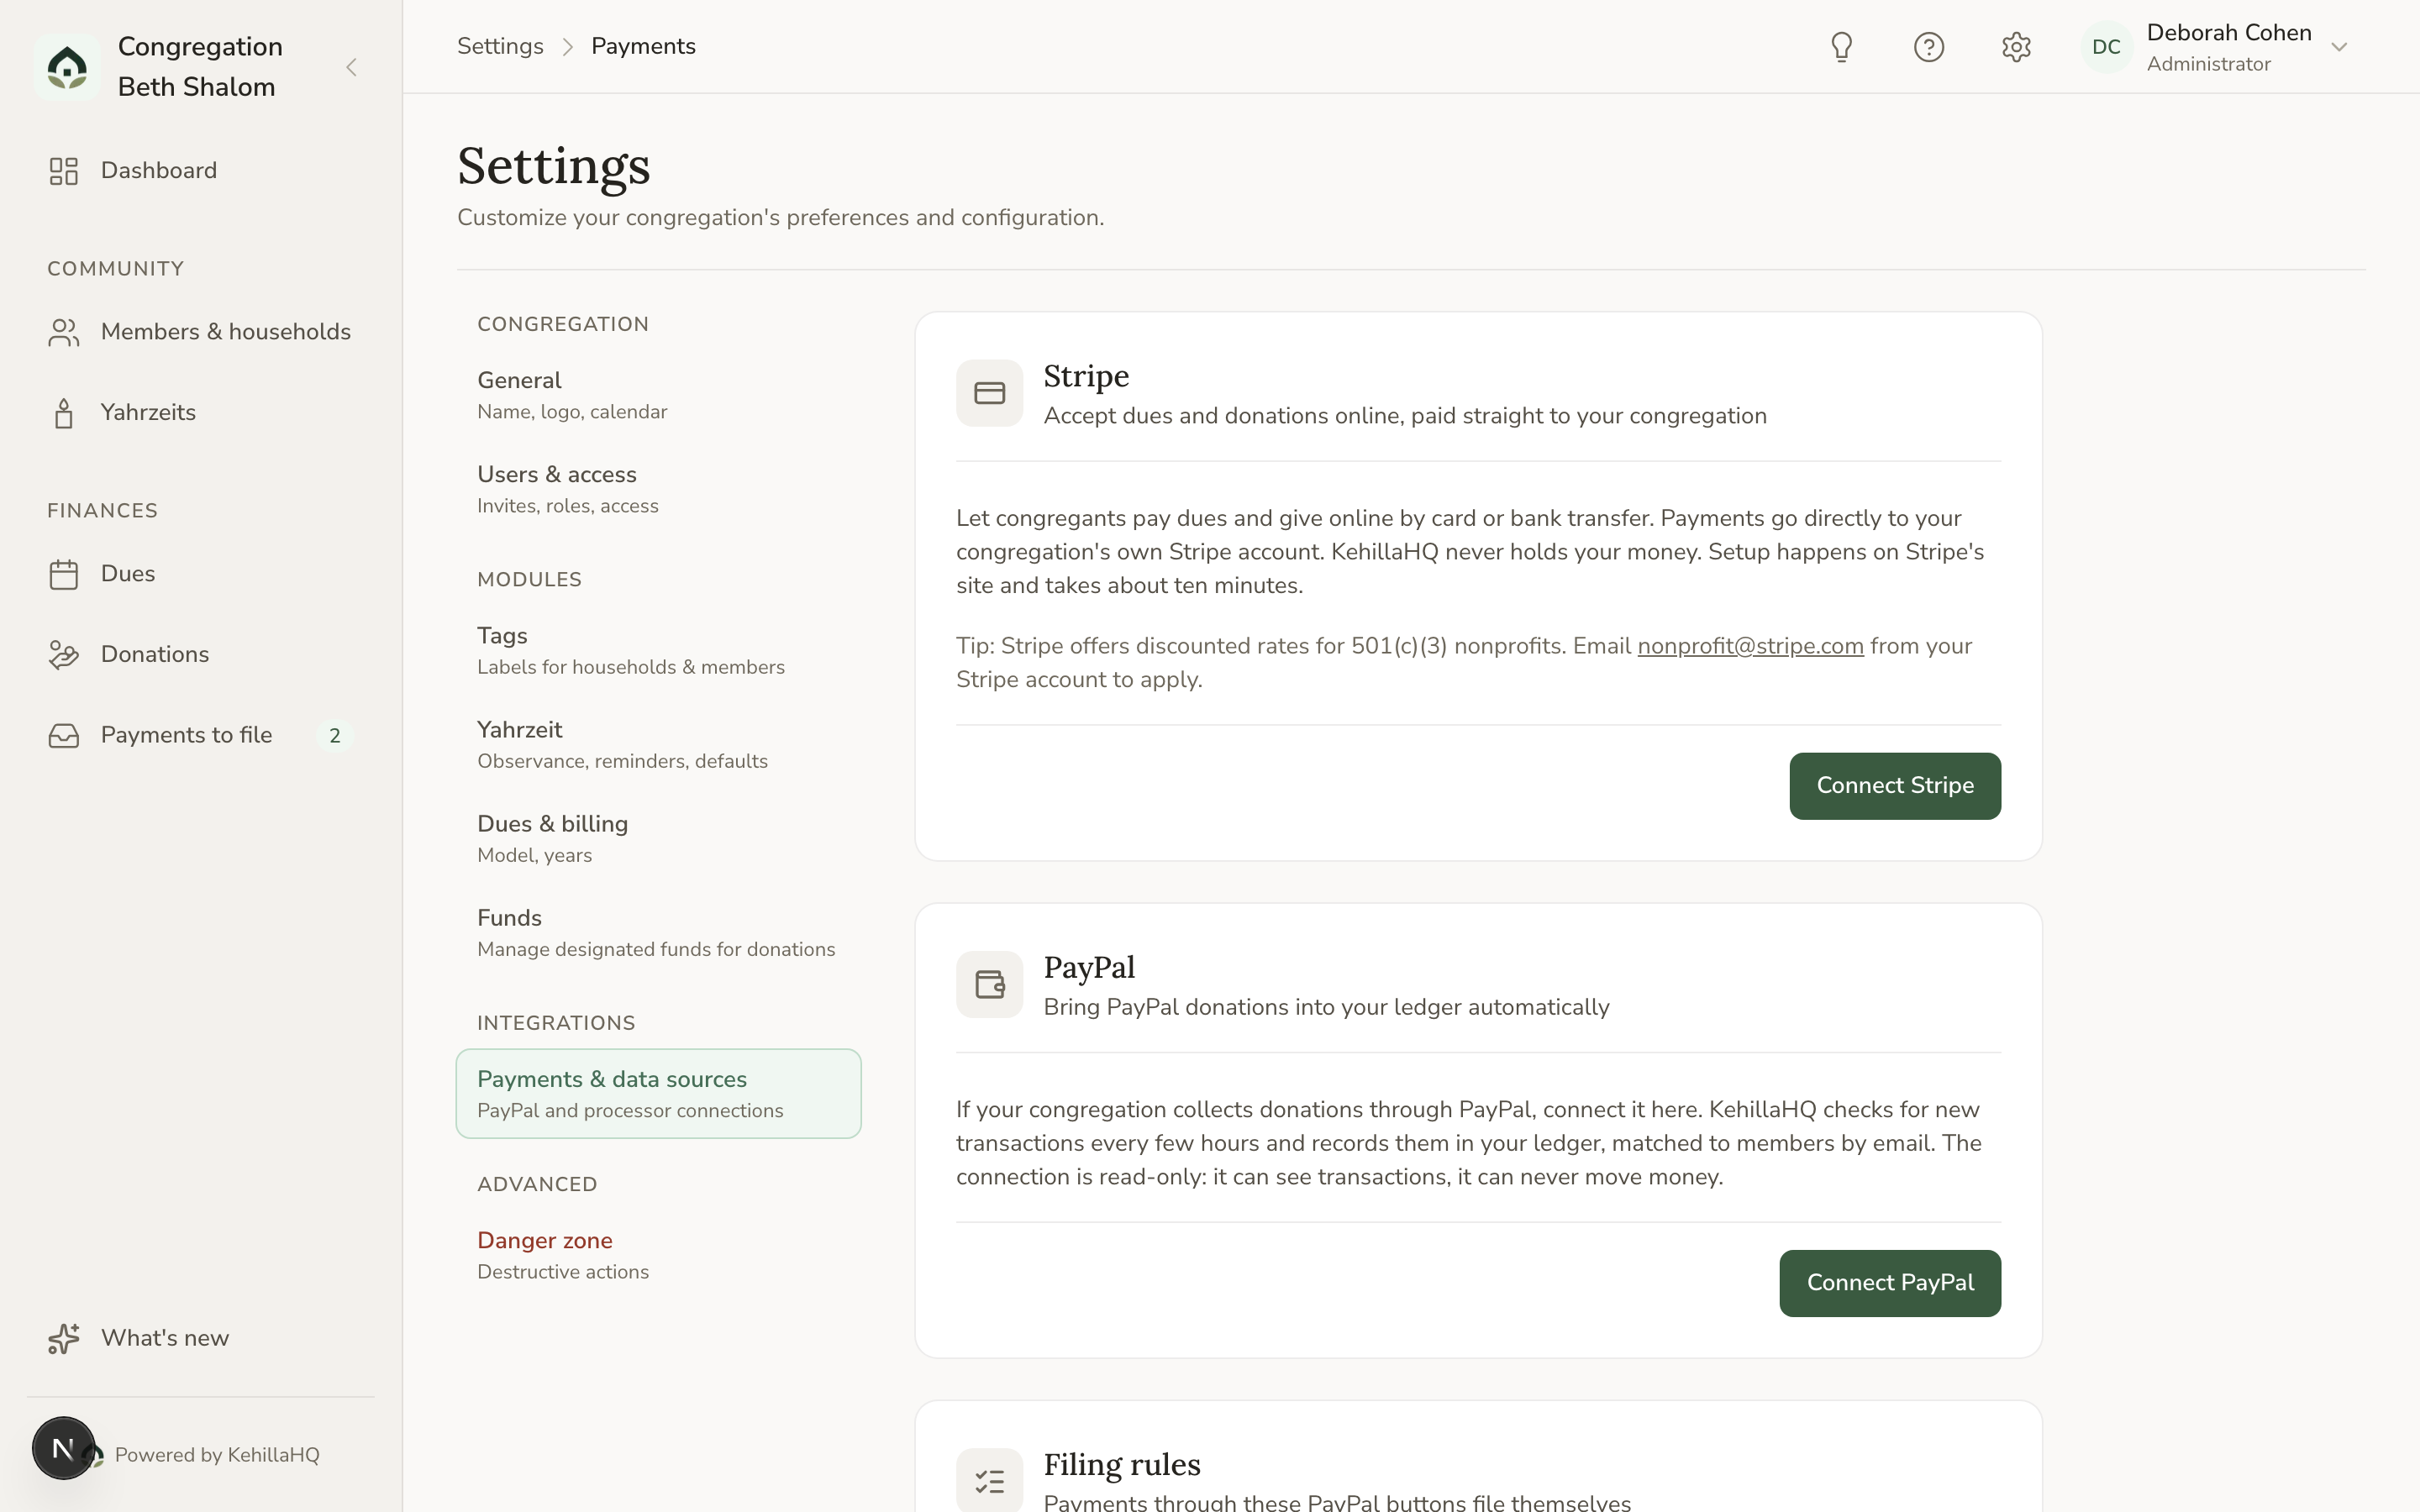Viewport: 2420px width, 1512px height.
Task: Click the Payments to file inbox icon
Action: 64,736
